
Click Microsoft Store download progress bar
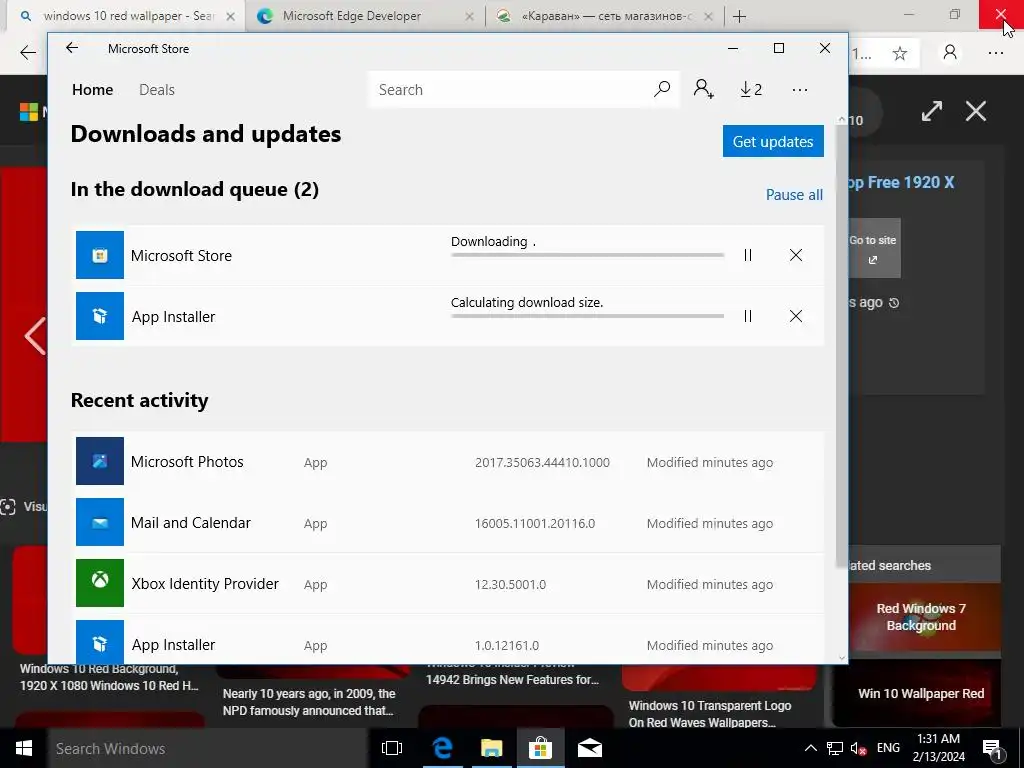(x=587, y=255)
